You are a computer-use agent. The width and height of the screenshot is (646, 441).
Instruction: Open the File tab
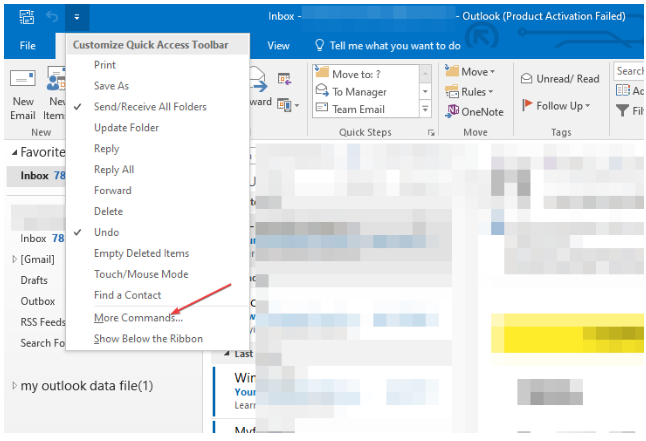(28, 46)
